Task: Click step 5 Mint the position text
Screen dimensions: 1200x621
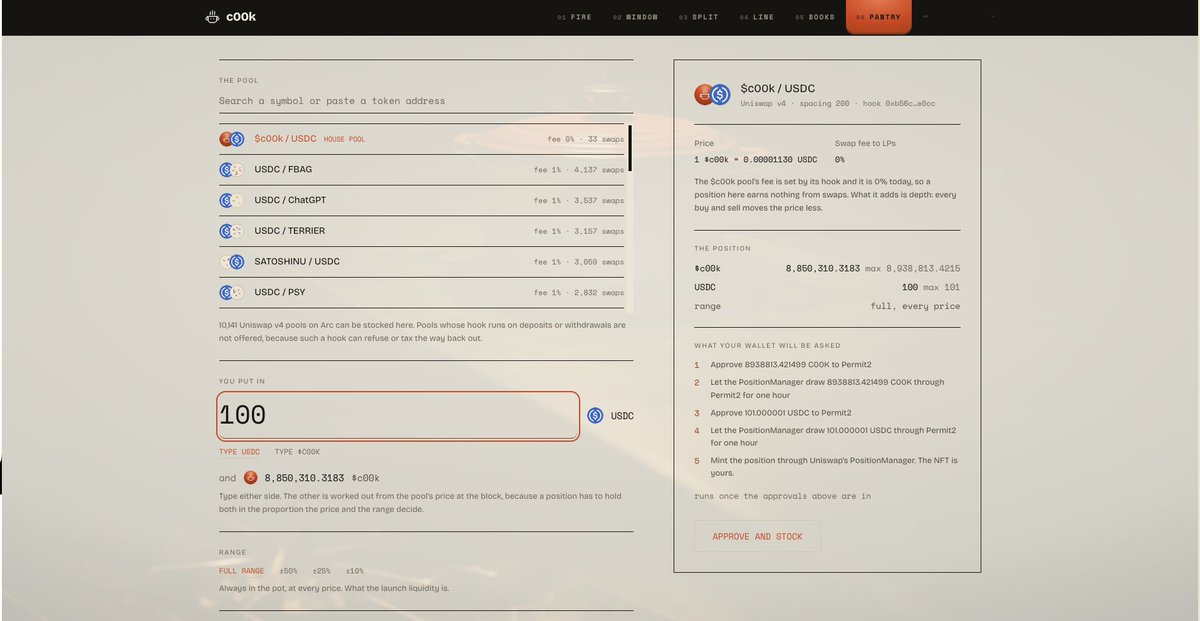Action: point(834,467)
